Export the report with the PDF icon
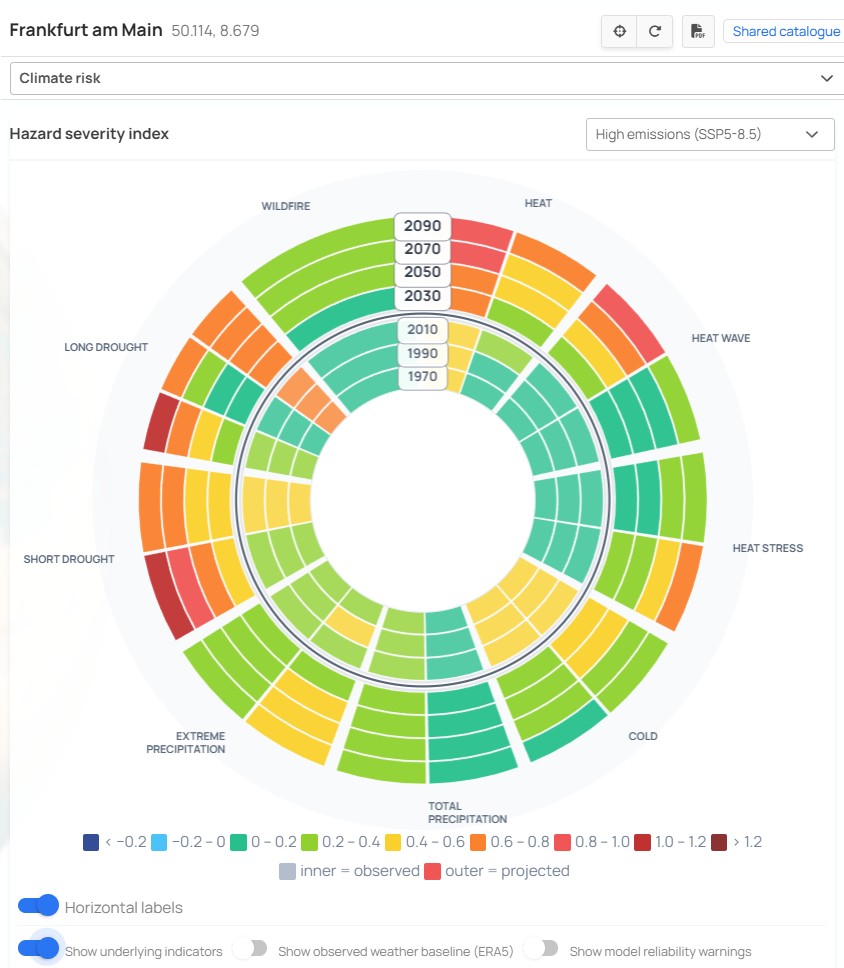 (698, 31)
